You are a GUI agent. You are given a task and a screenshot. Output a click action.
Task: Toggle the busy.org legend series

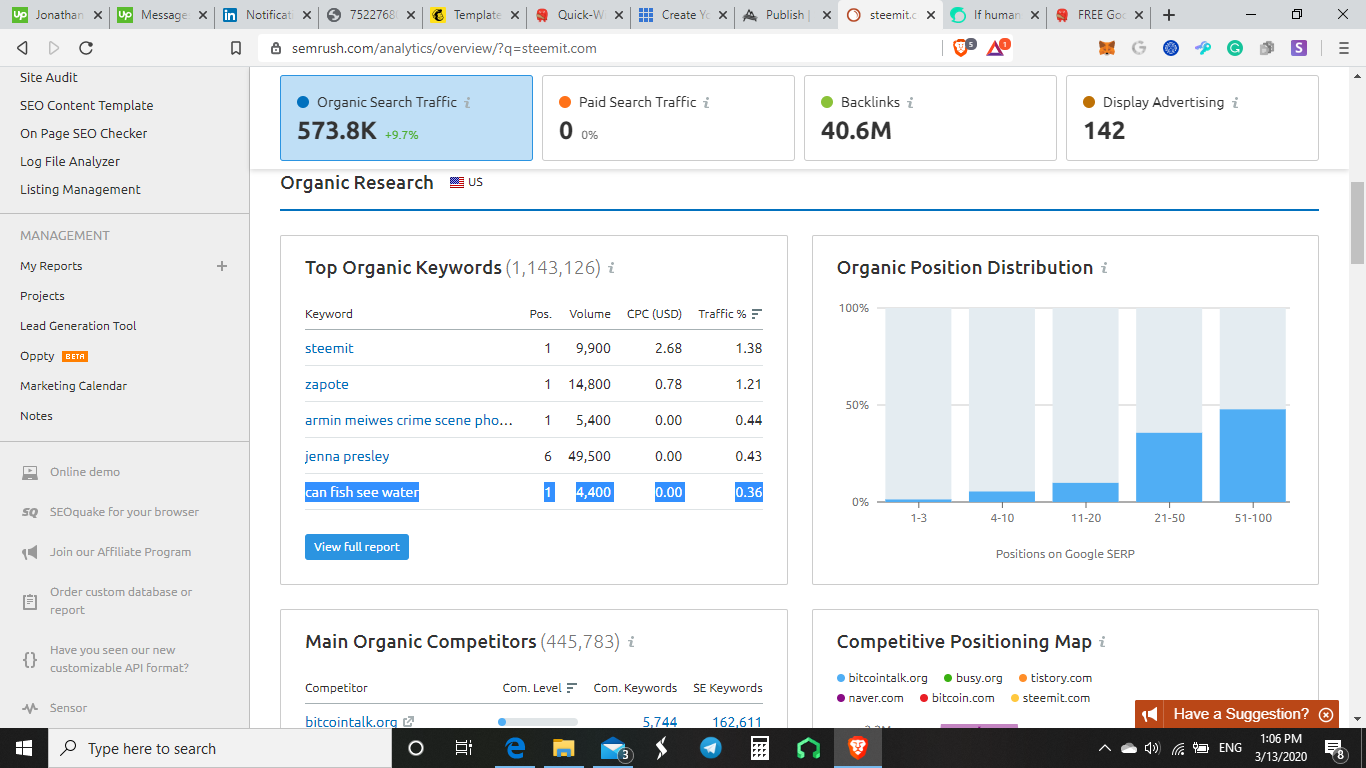tap(973, 678)
